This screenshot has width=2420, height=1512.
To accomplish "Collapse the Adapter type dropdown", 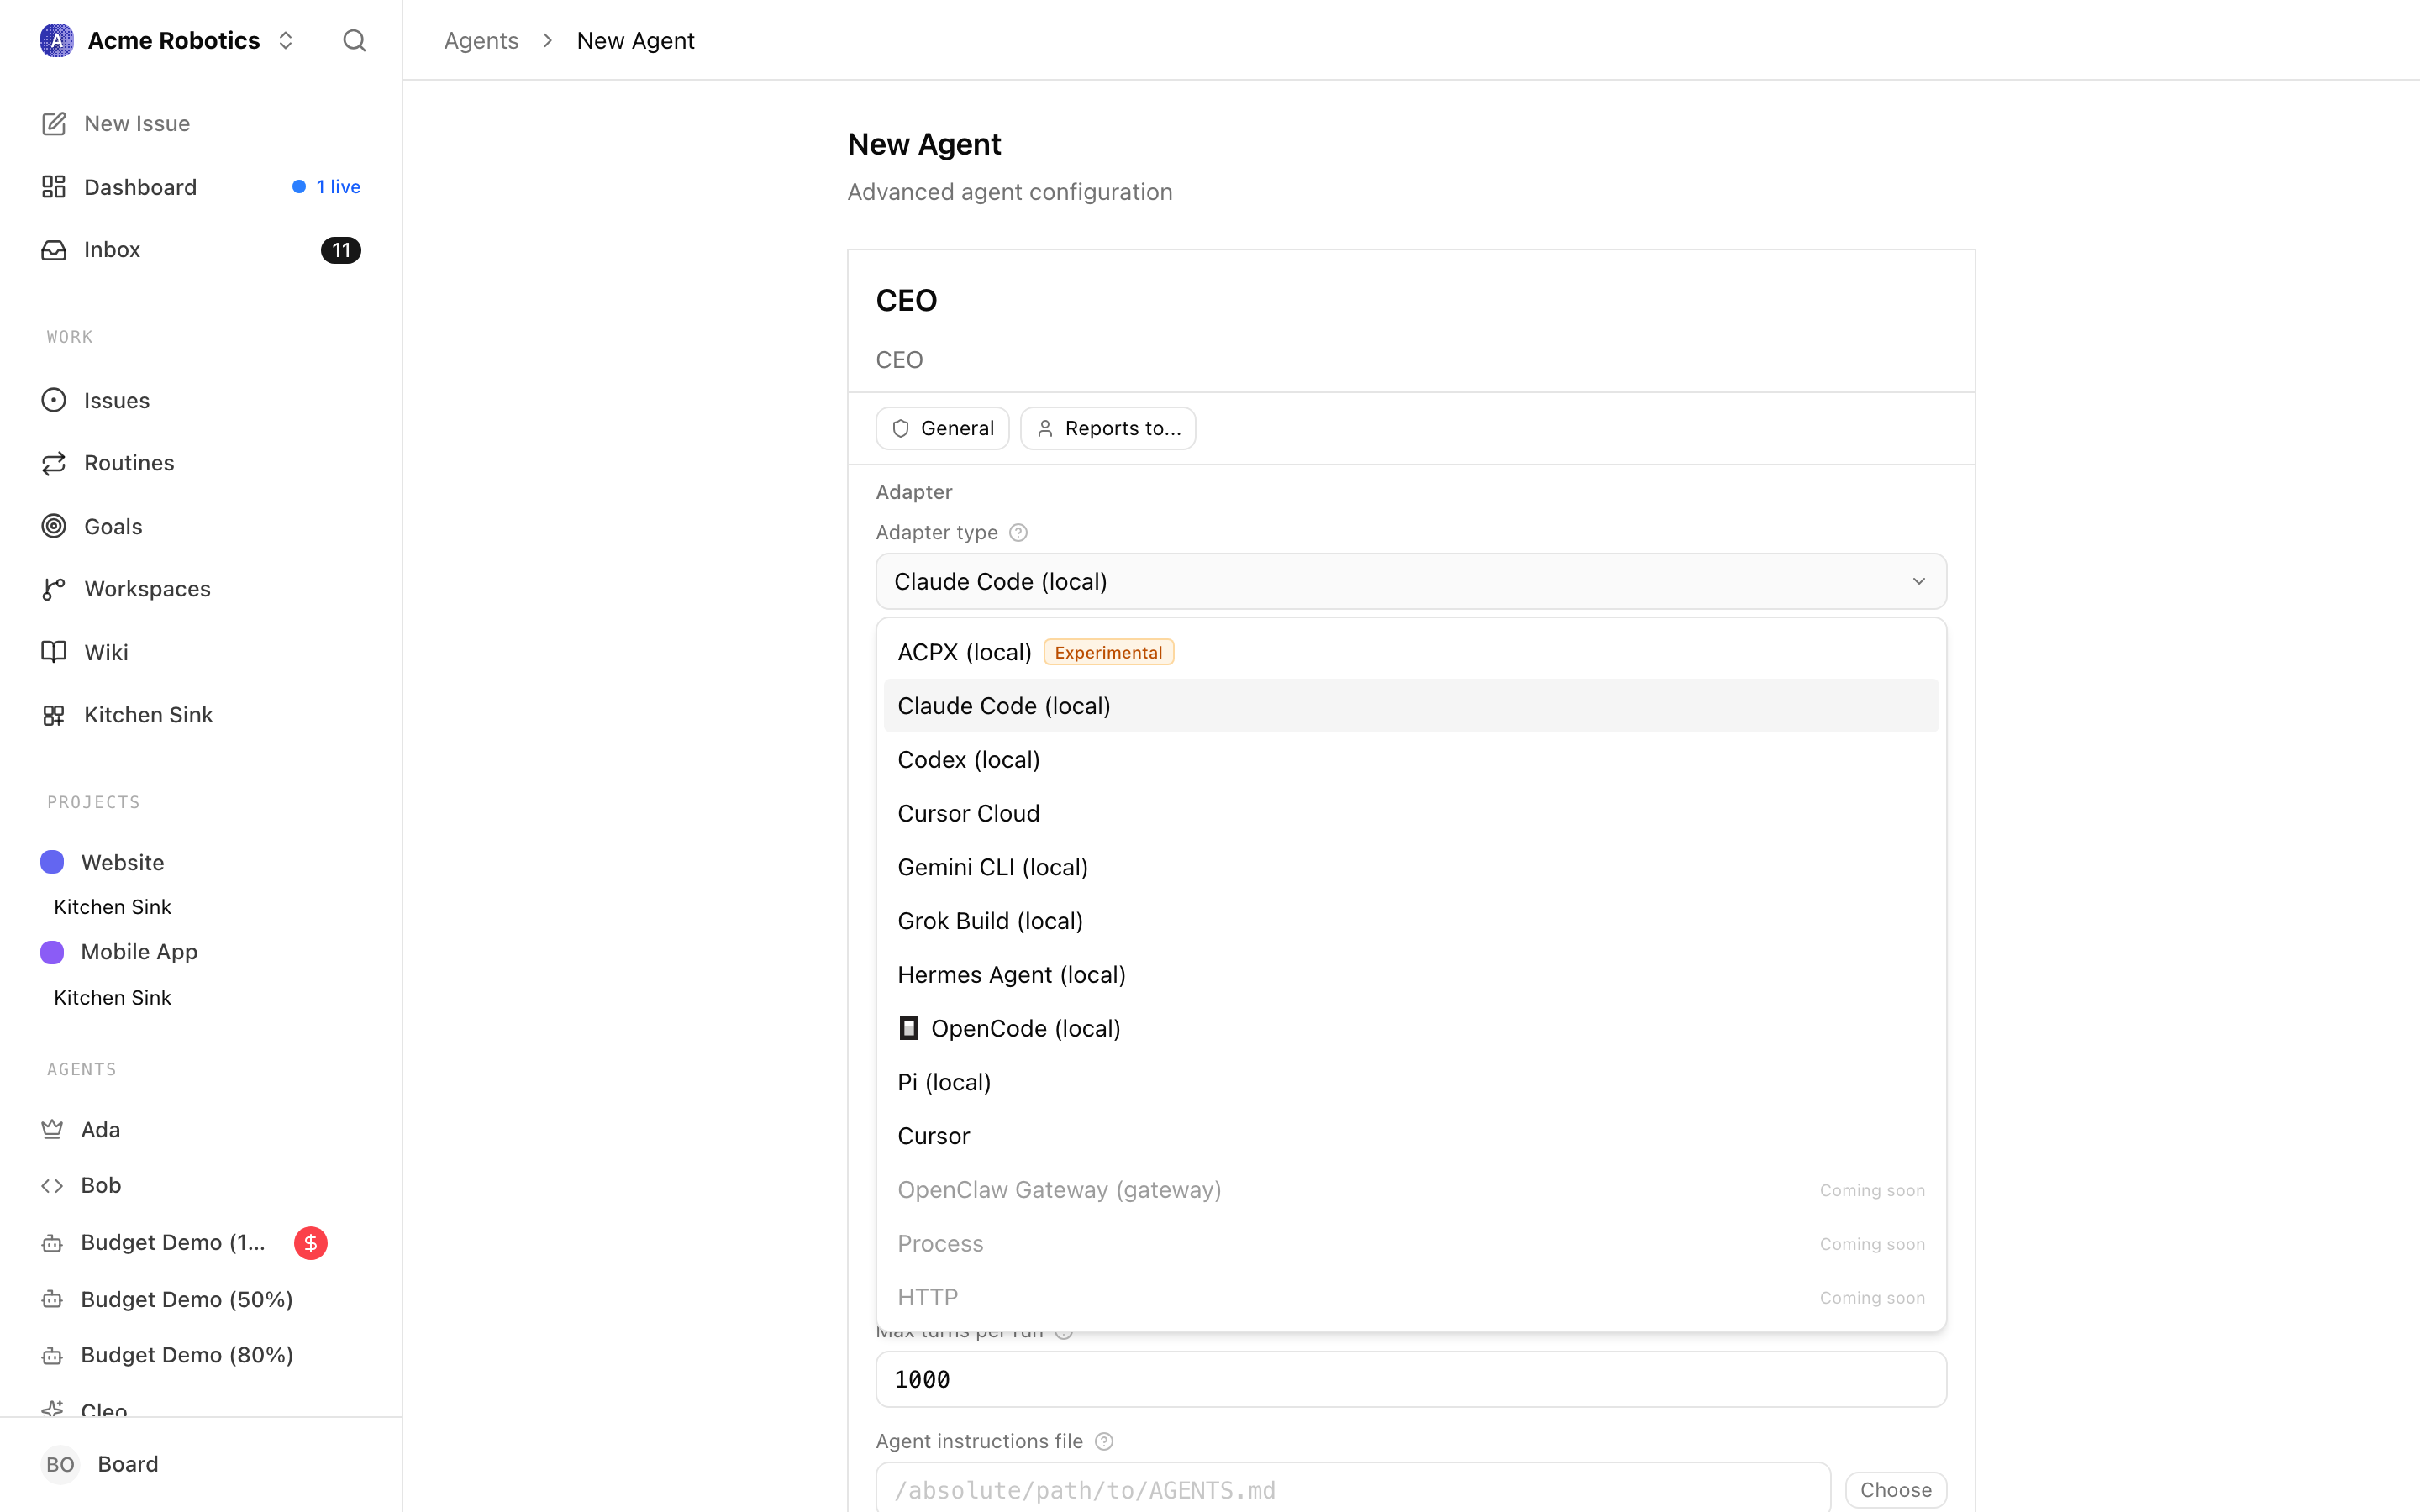I will click(1411, 581).
